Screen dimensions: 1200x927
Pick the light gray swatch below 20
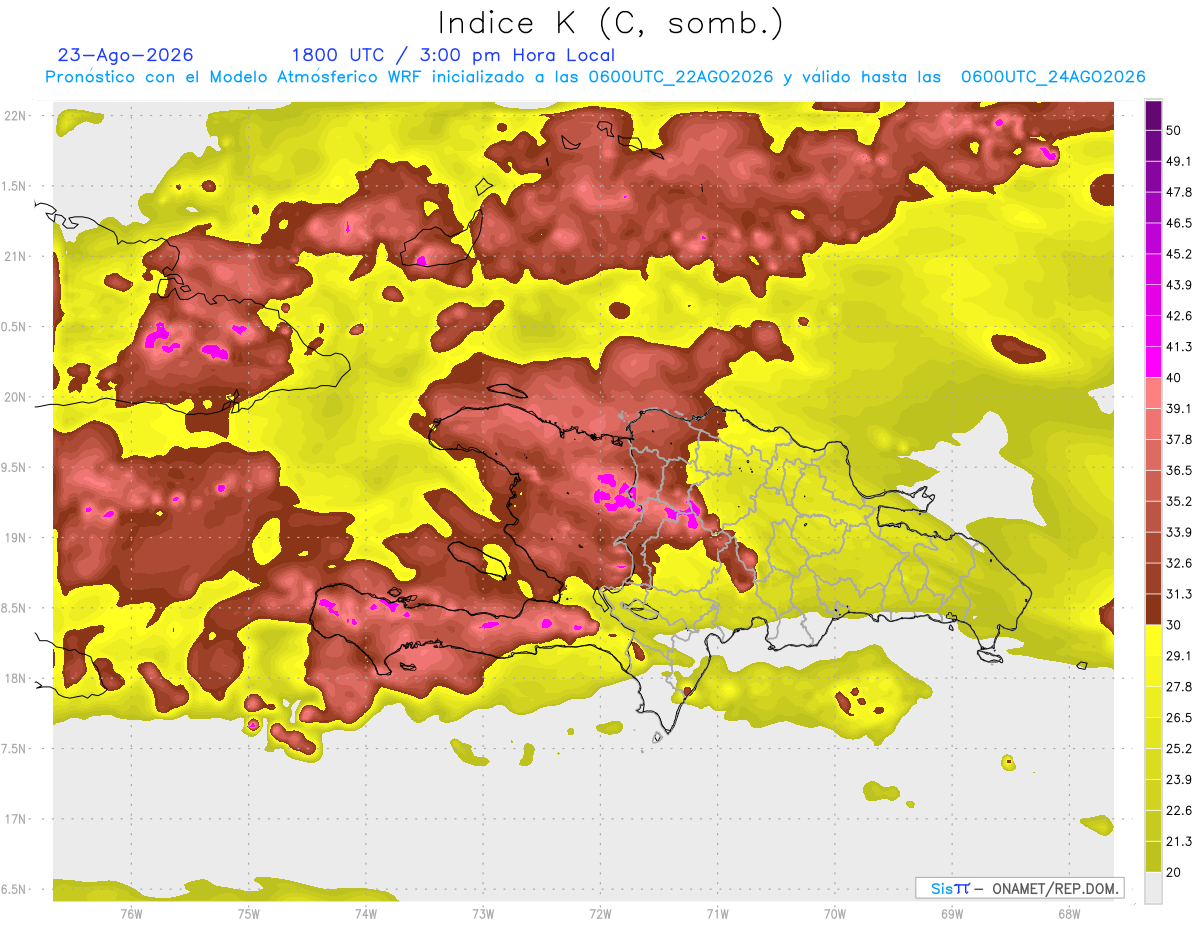point(1153,888)
